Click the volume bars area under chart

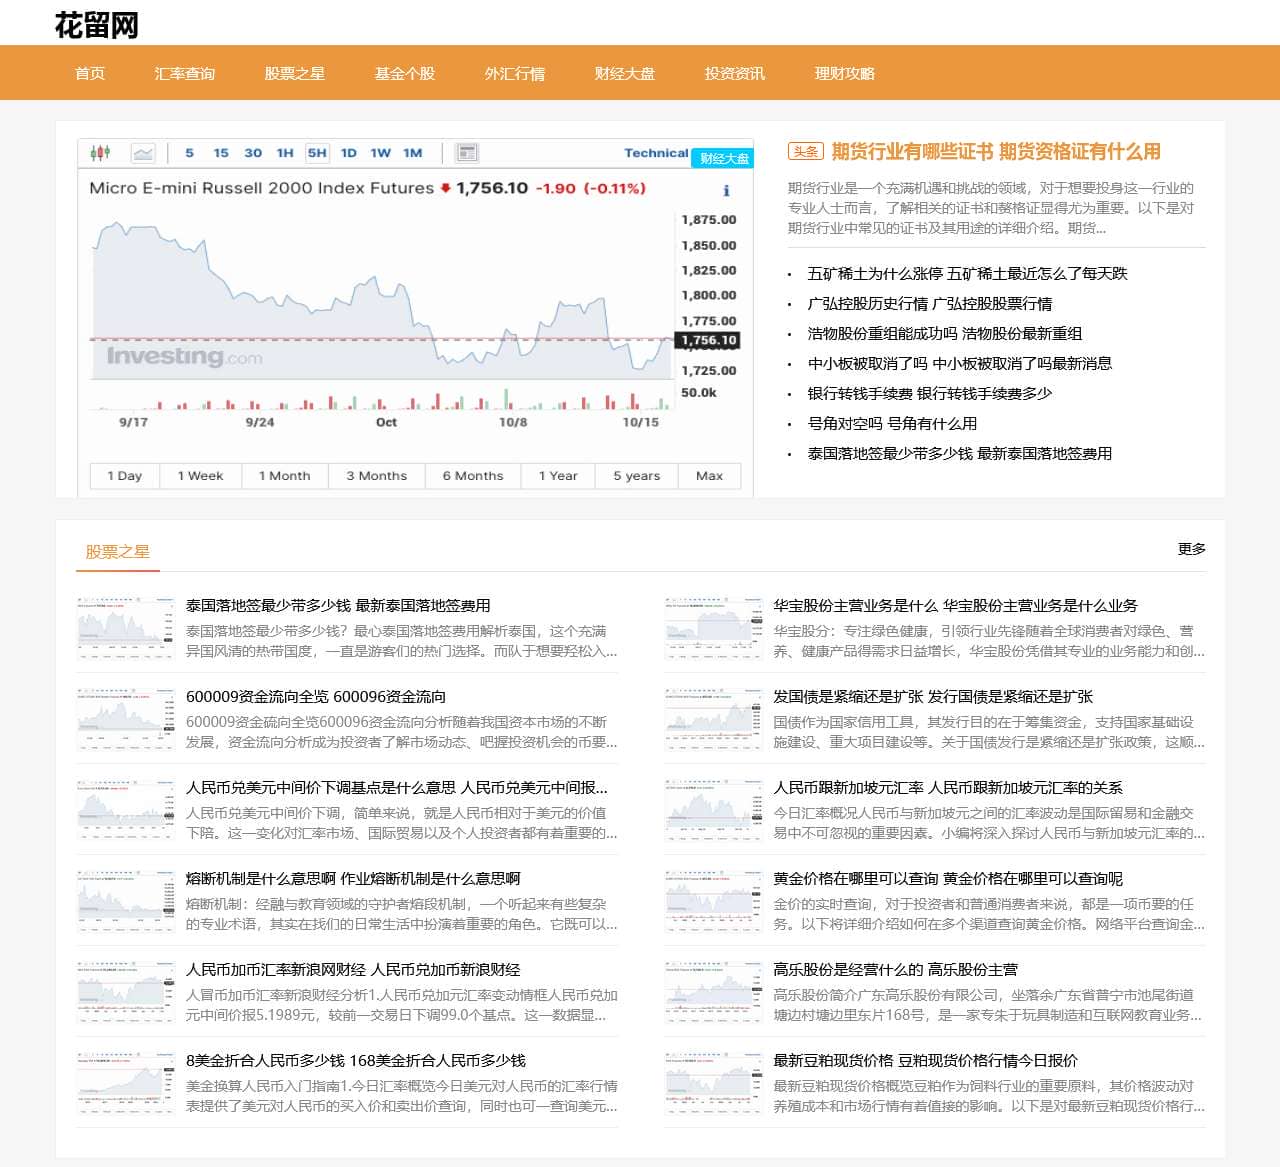[380, 400]
